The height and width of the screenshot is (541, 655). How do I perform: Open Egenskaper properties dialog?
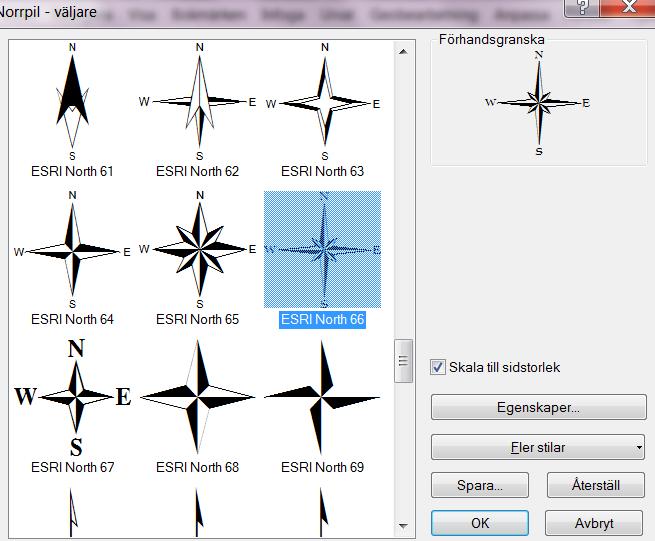point(538,407)
